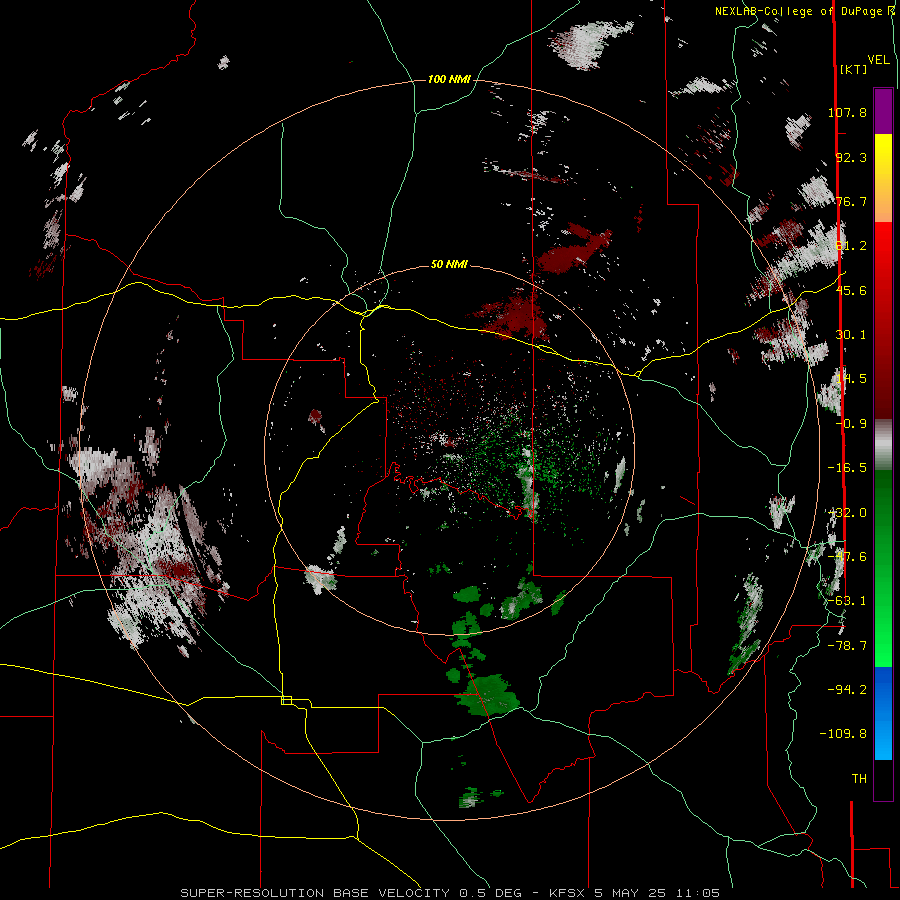Click the 50 NMI range ring label

pos(449,264)
